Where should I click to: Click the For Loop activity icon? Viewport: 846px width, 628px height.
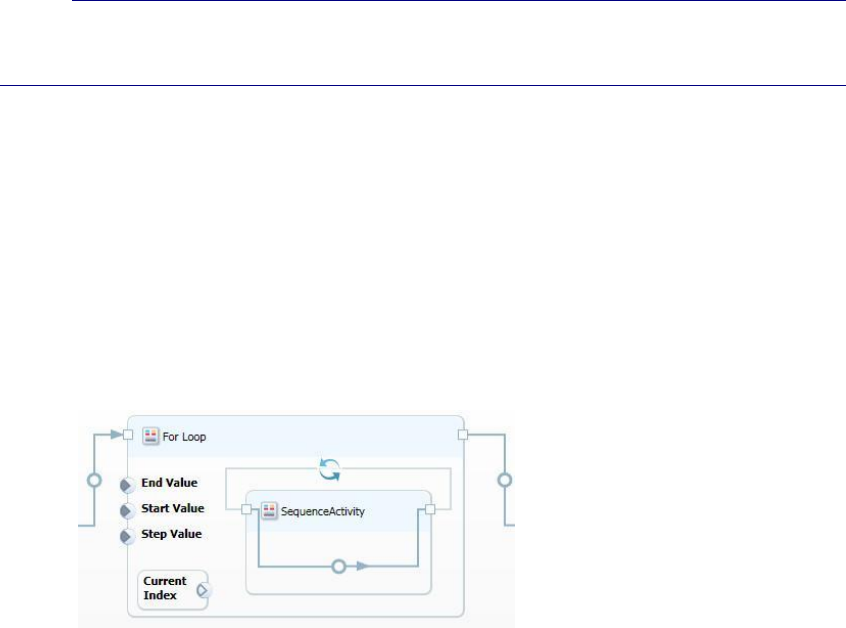pyautogui.click(x=151, y=435)
